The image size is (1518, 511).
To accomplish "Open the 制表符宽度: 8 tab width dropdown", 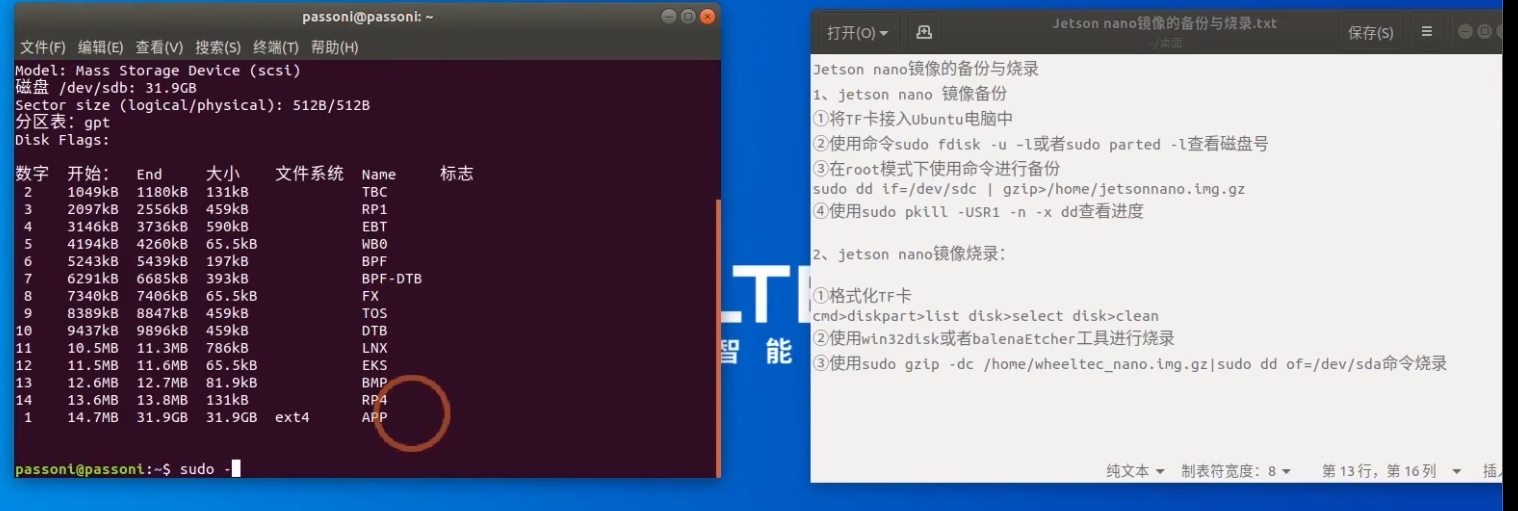I will click(x=1236, y=471).
